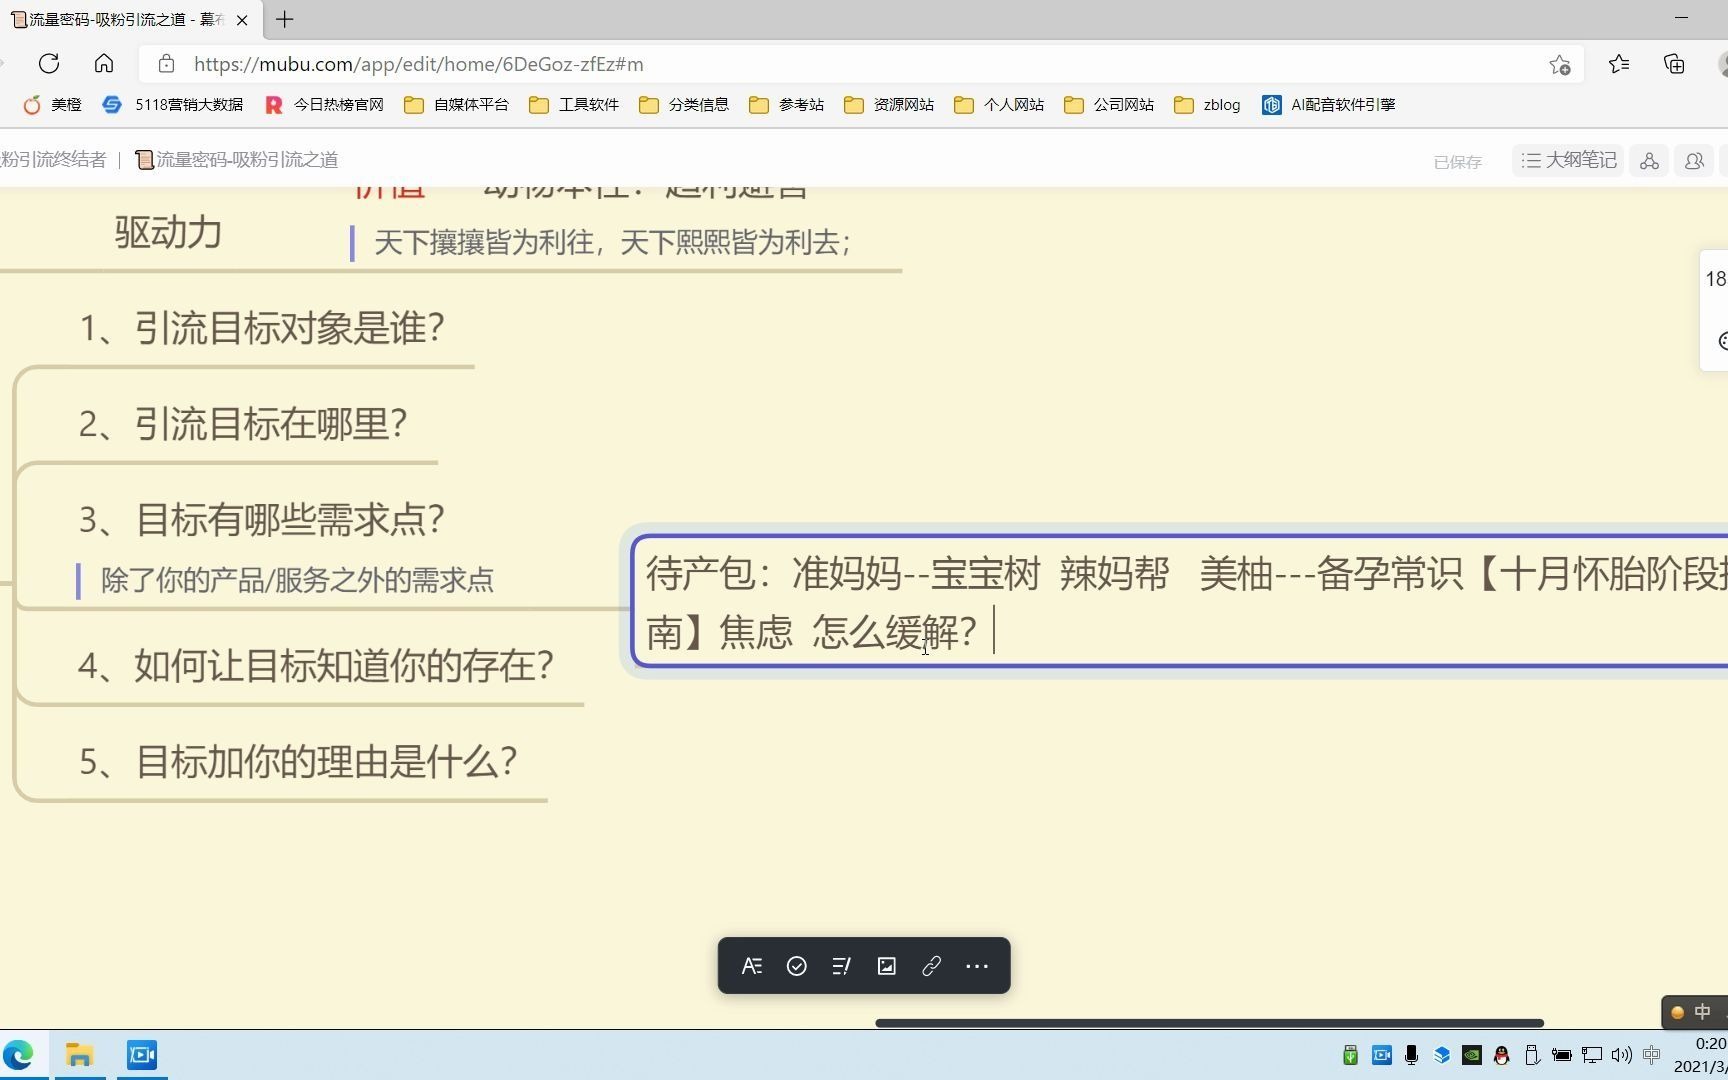1728x1080 pixels.
Task: Select node 4、如何让目标知道你的存在?
Action: tap(316, 666)
